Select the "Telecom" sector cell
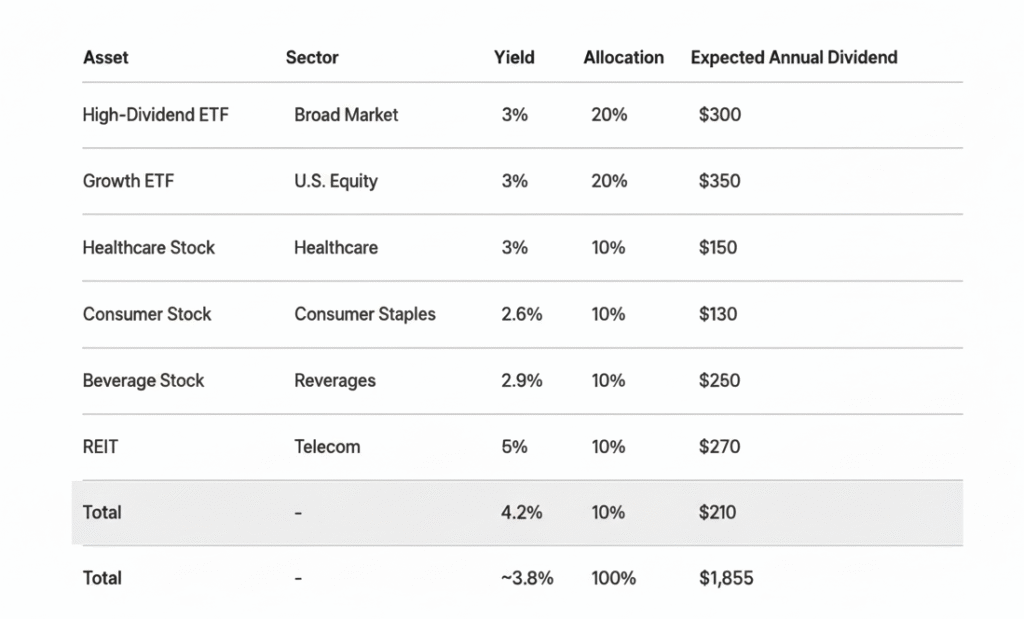1024x619 pixels. [327, 446]
